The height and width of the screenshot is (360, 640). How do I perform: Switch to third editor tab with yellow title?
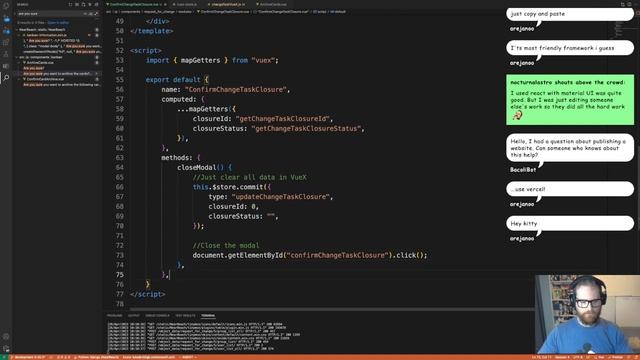coord(227,4)
